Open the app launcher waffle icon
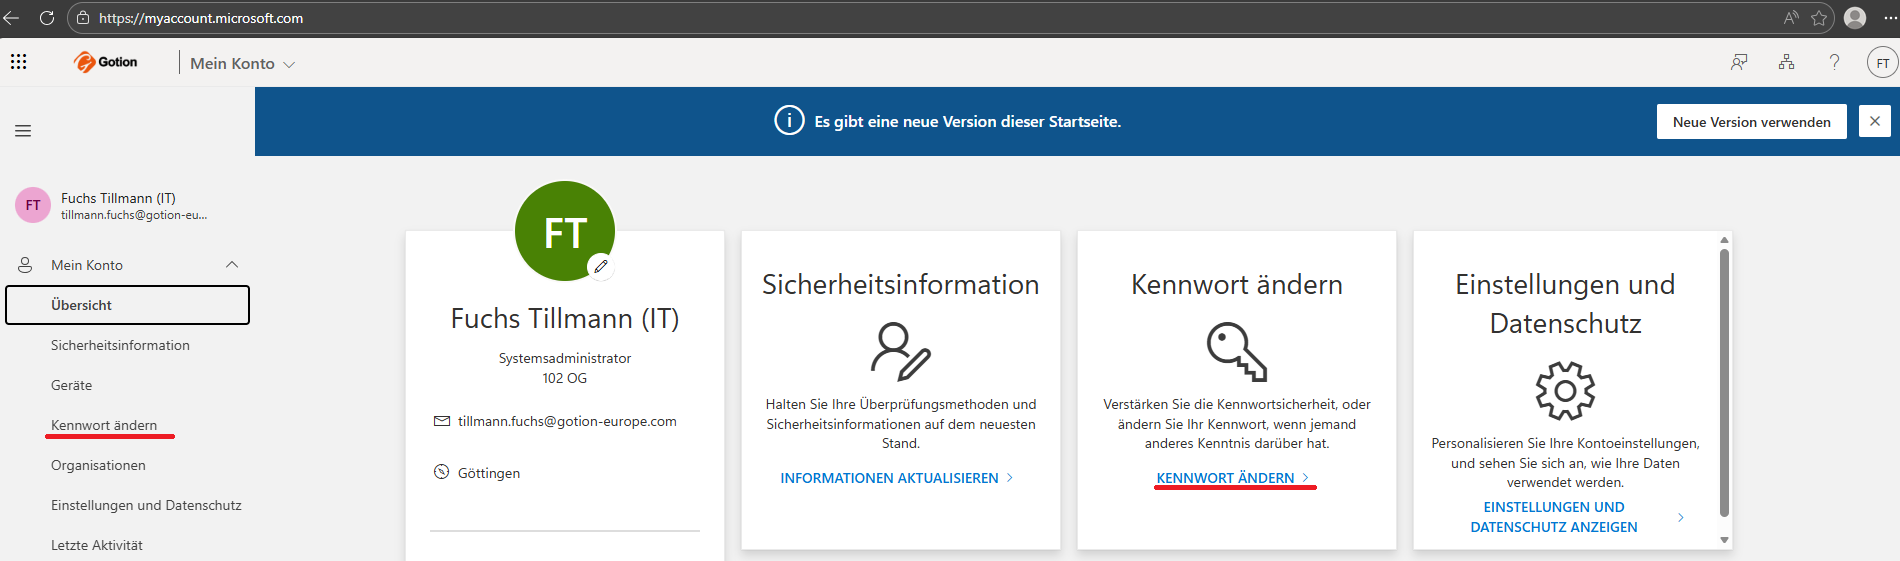 (18, 62)
